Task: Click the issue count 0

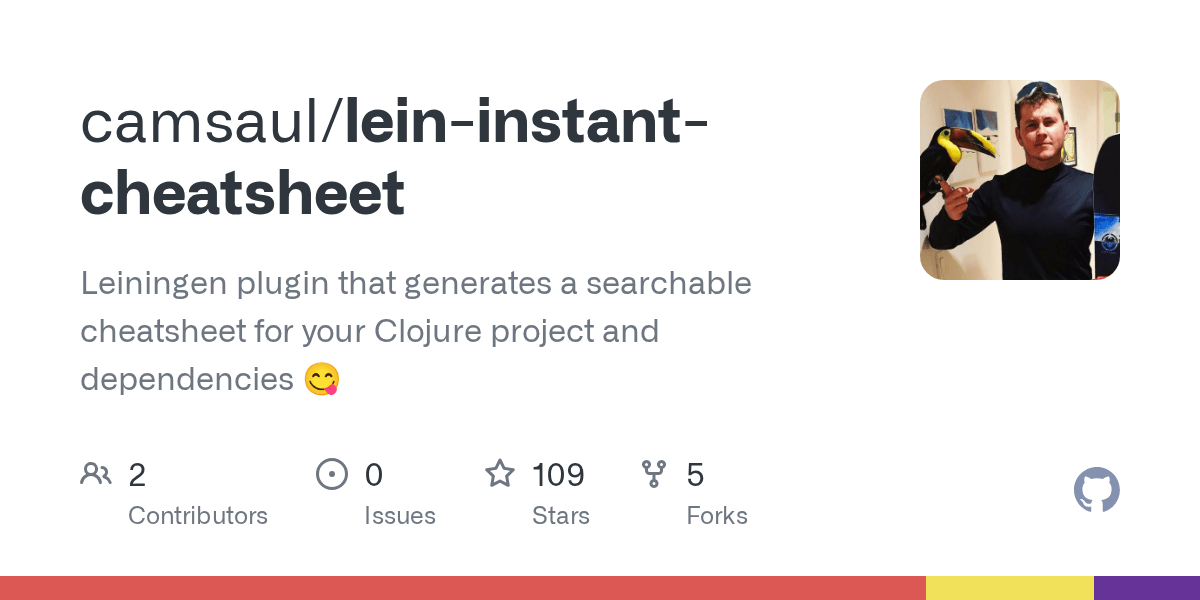Action: (374, 475)
